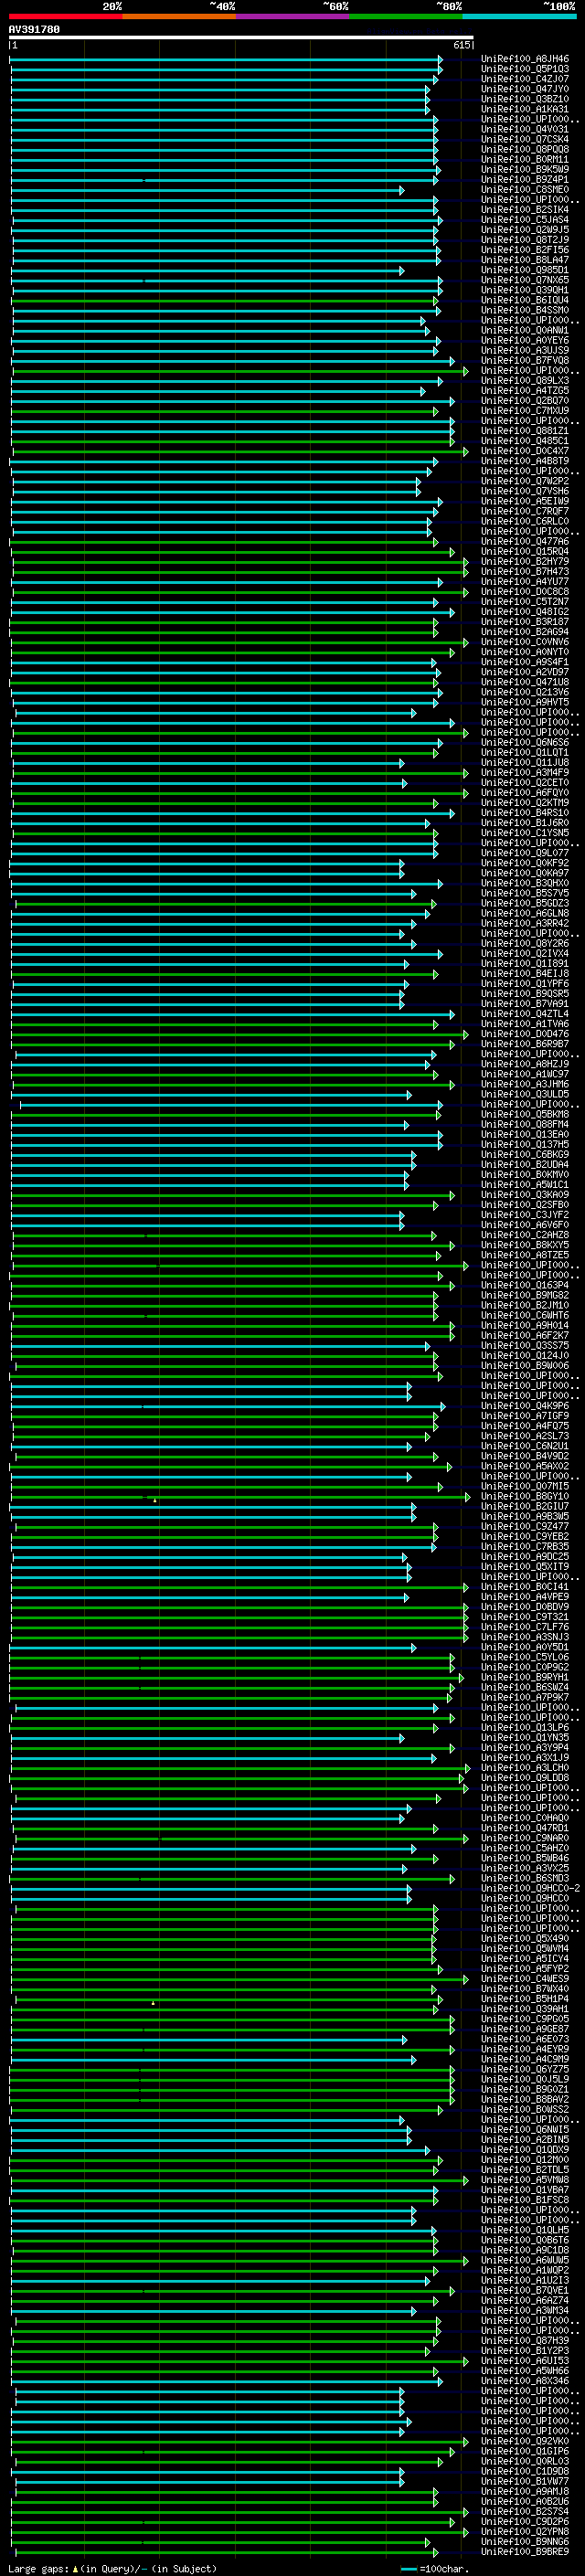The width and height of the screenshot is (585, 2576).
Task: Click the cyan ~100% identity legend bar
Action: pos(520,16)
